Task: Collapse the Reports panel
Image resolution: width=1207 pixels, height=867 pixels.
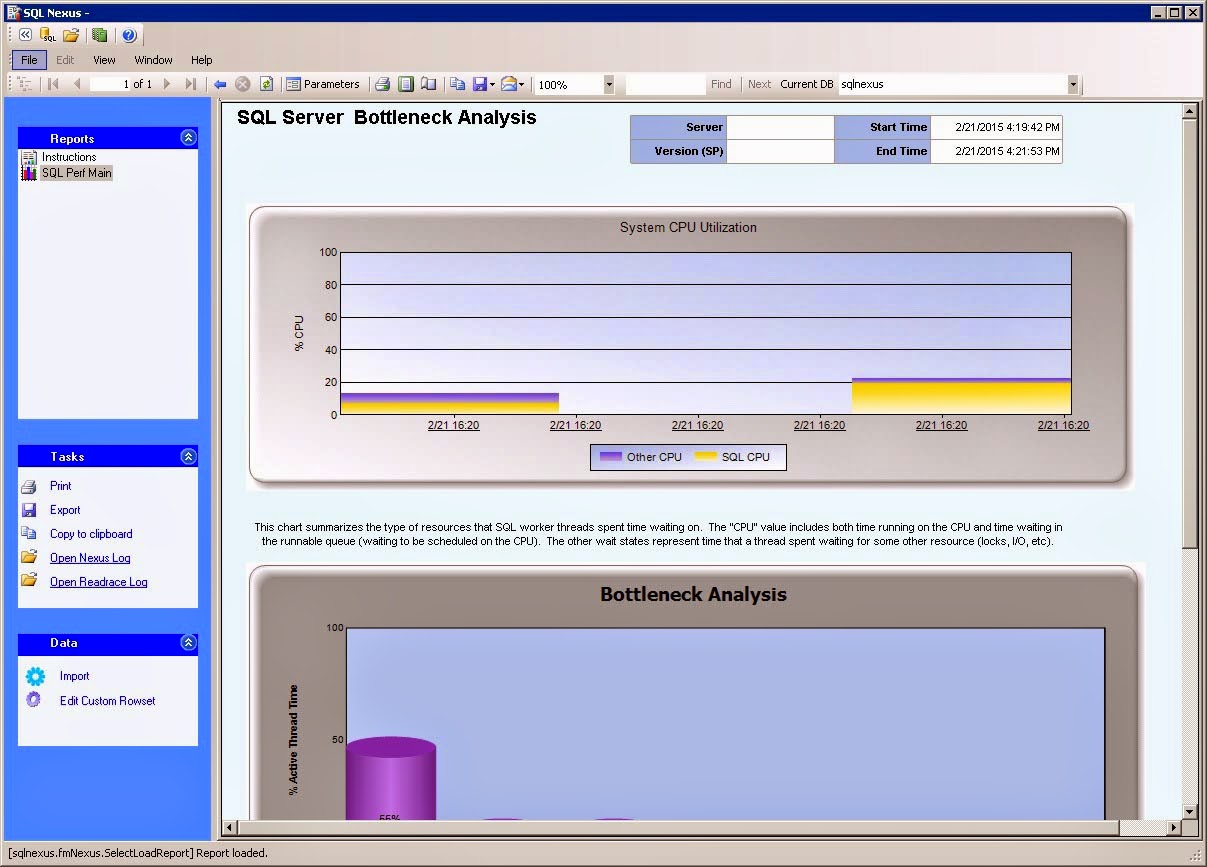Action: [188, 138]
